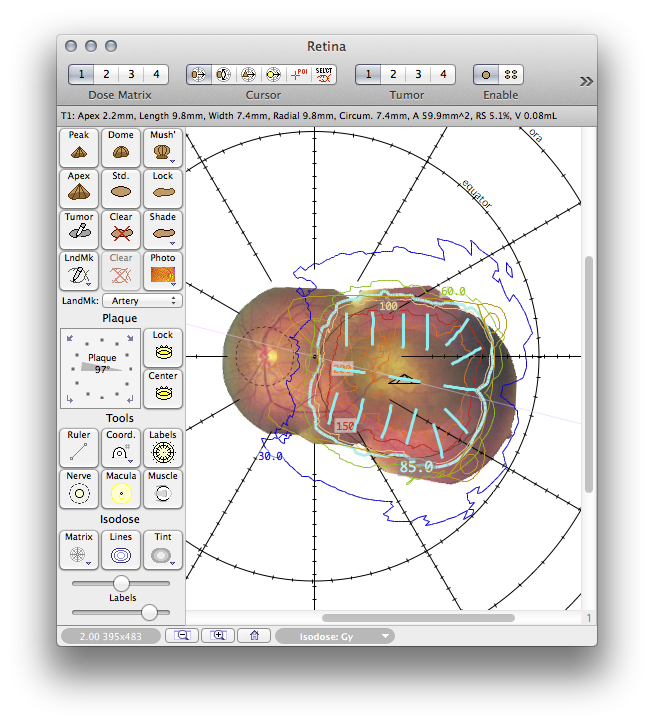
Task: Toggle isodose Tint display
Action: [163, 550]
